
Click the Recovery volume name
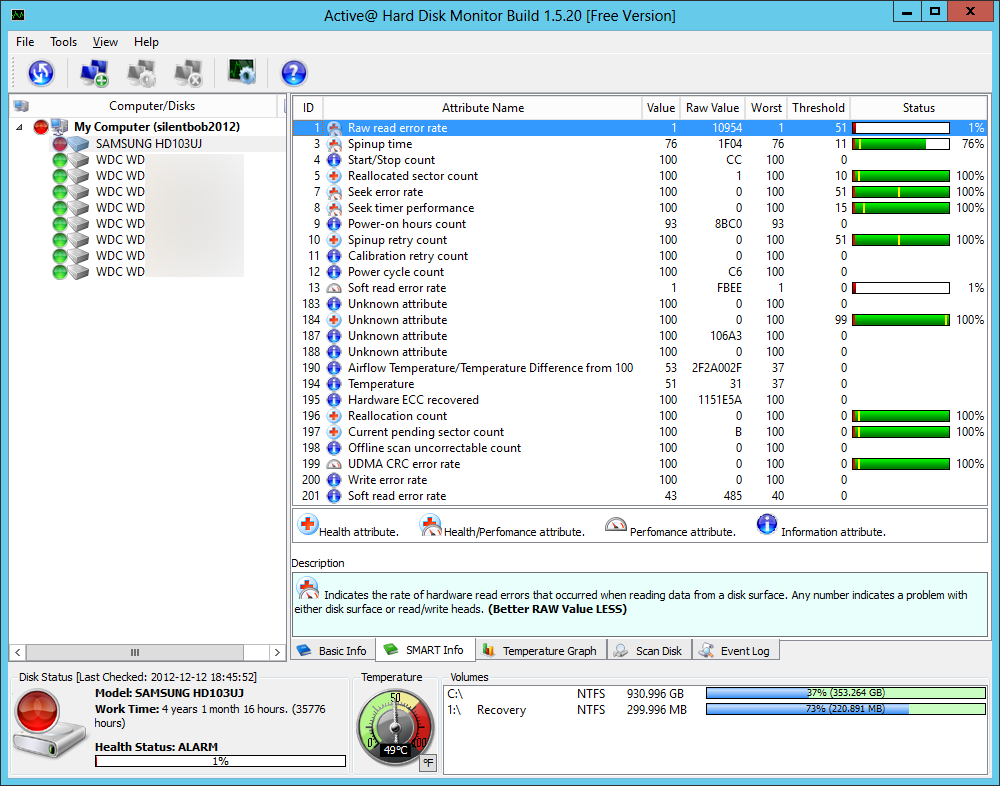501,709
